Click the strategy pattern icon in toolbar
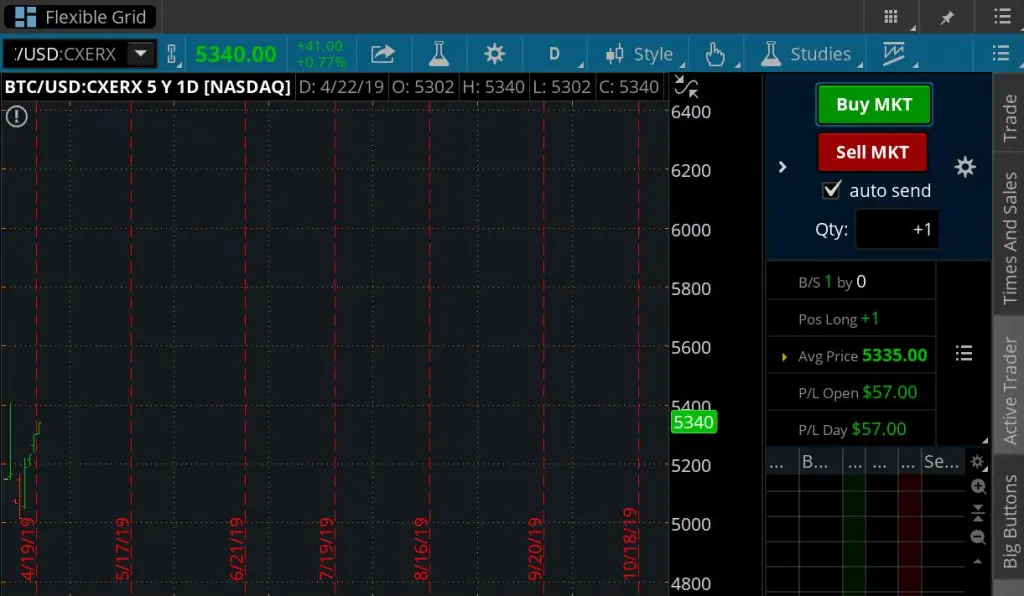1024x596 pixels. (895, 53)
